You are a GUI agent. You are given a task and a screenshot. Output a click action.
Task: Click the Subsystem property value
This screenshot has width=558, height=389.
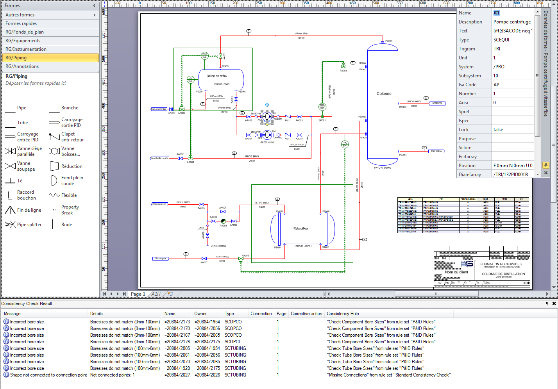tap(513, 75)
